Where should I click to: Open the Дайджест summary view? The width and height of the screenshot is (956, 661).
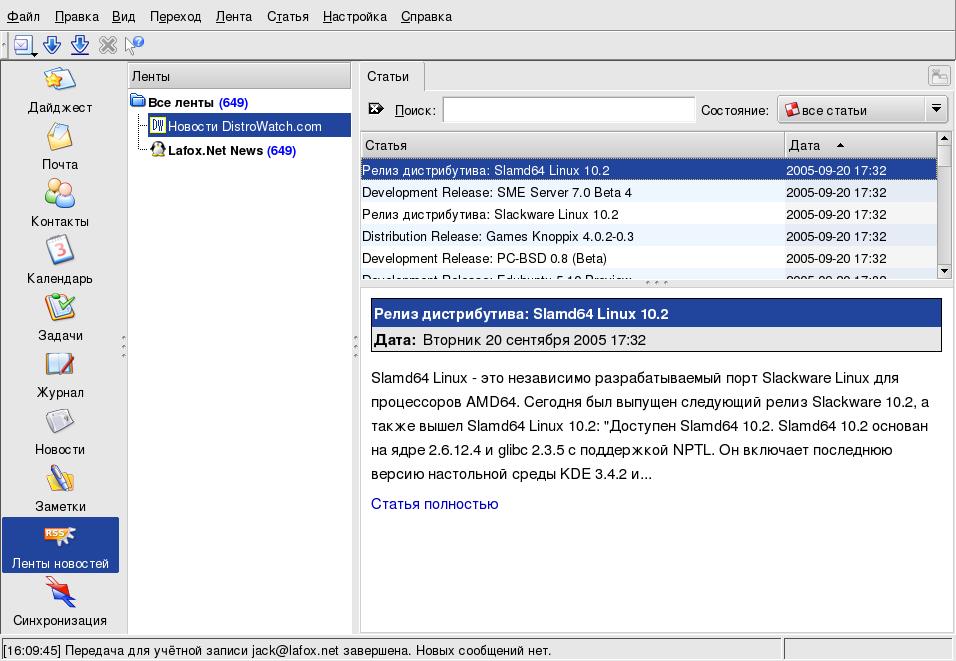[x=60, y=91]
